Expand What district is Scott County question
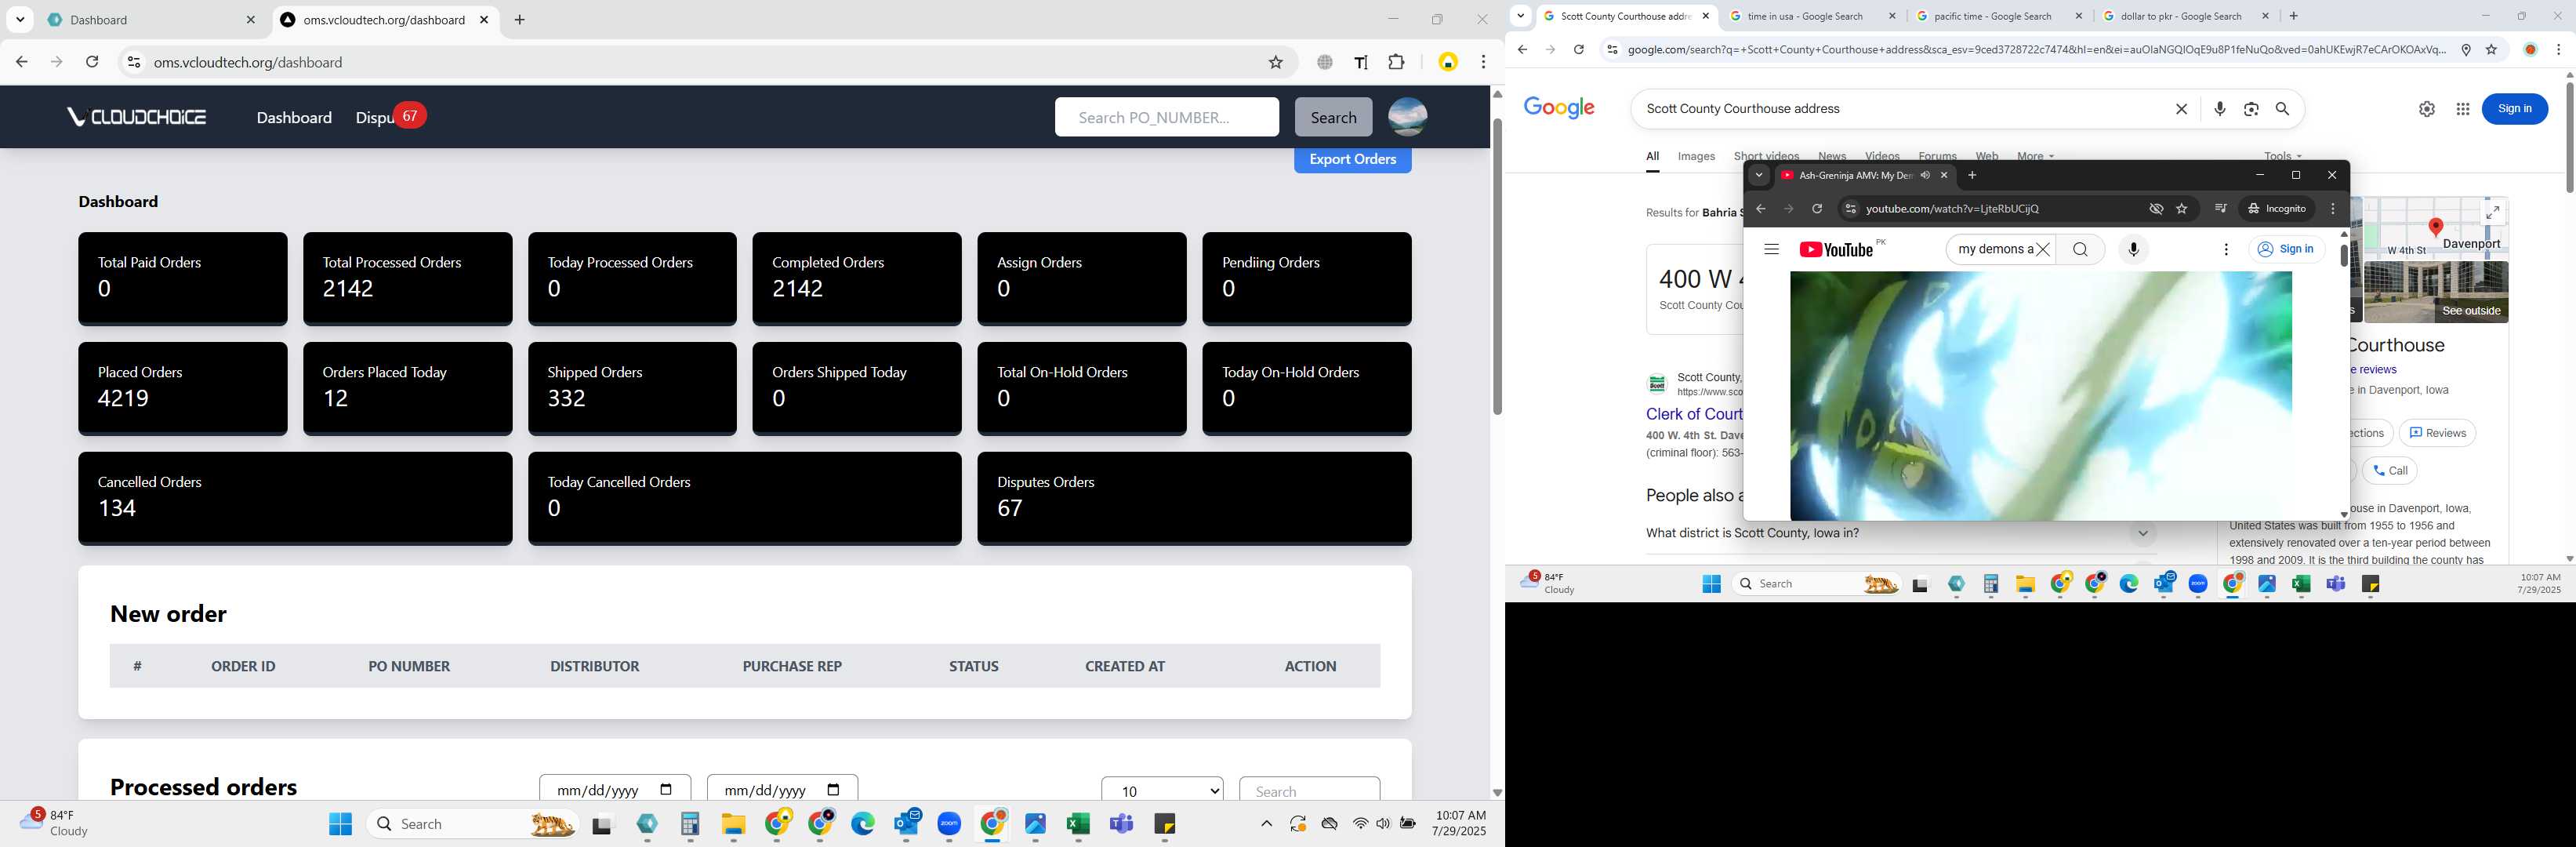This screenshot has width=2576, height=847. [x=1900, y=533]
